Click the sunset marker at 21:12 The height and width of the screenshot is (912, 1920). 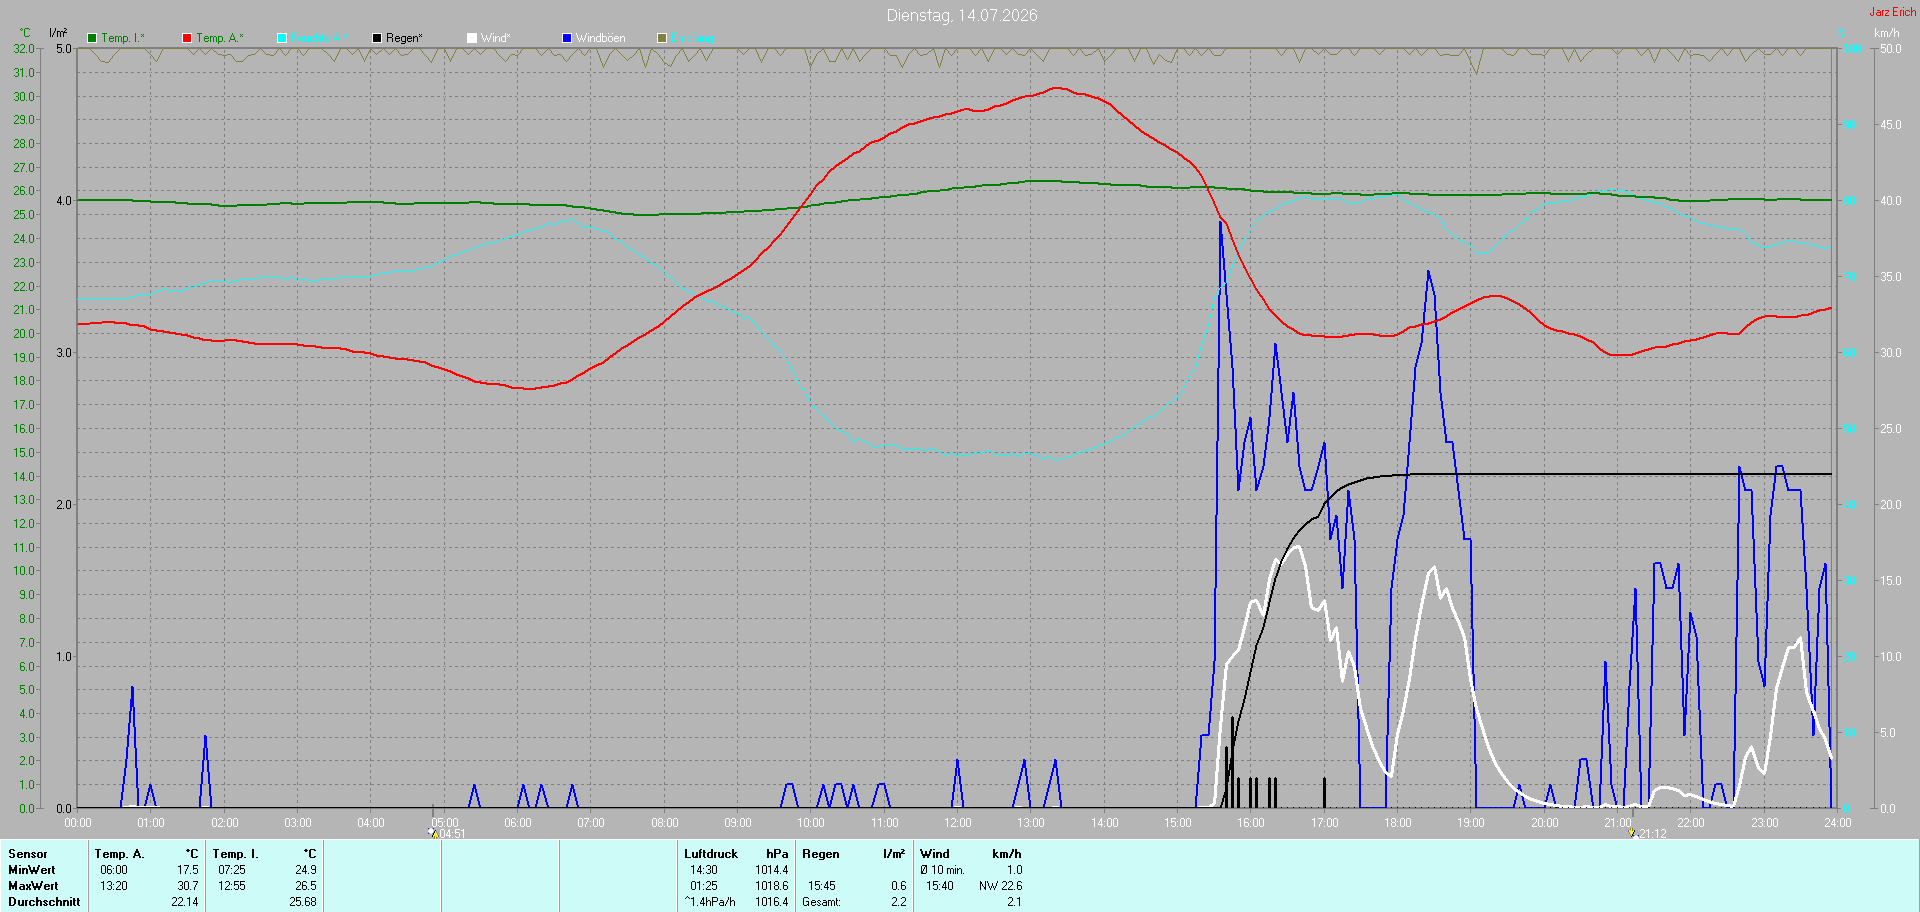coord(1632,832)
